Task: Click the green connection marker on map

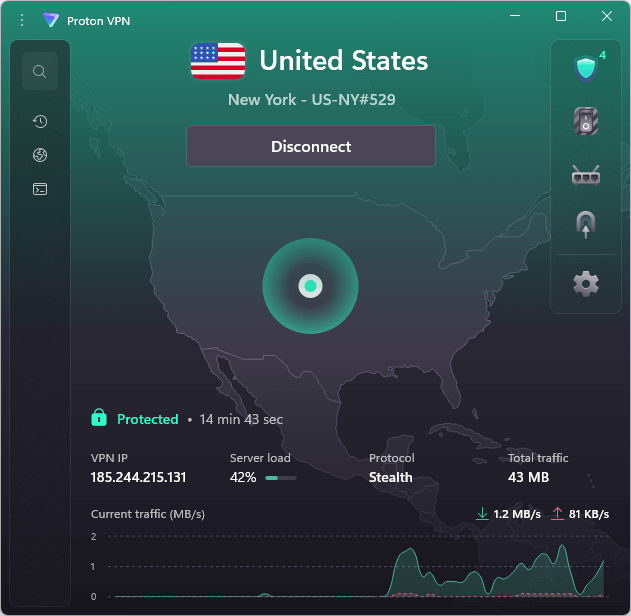Action: tap(310, 286)
